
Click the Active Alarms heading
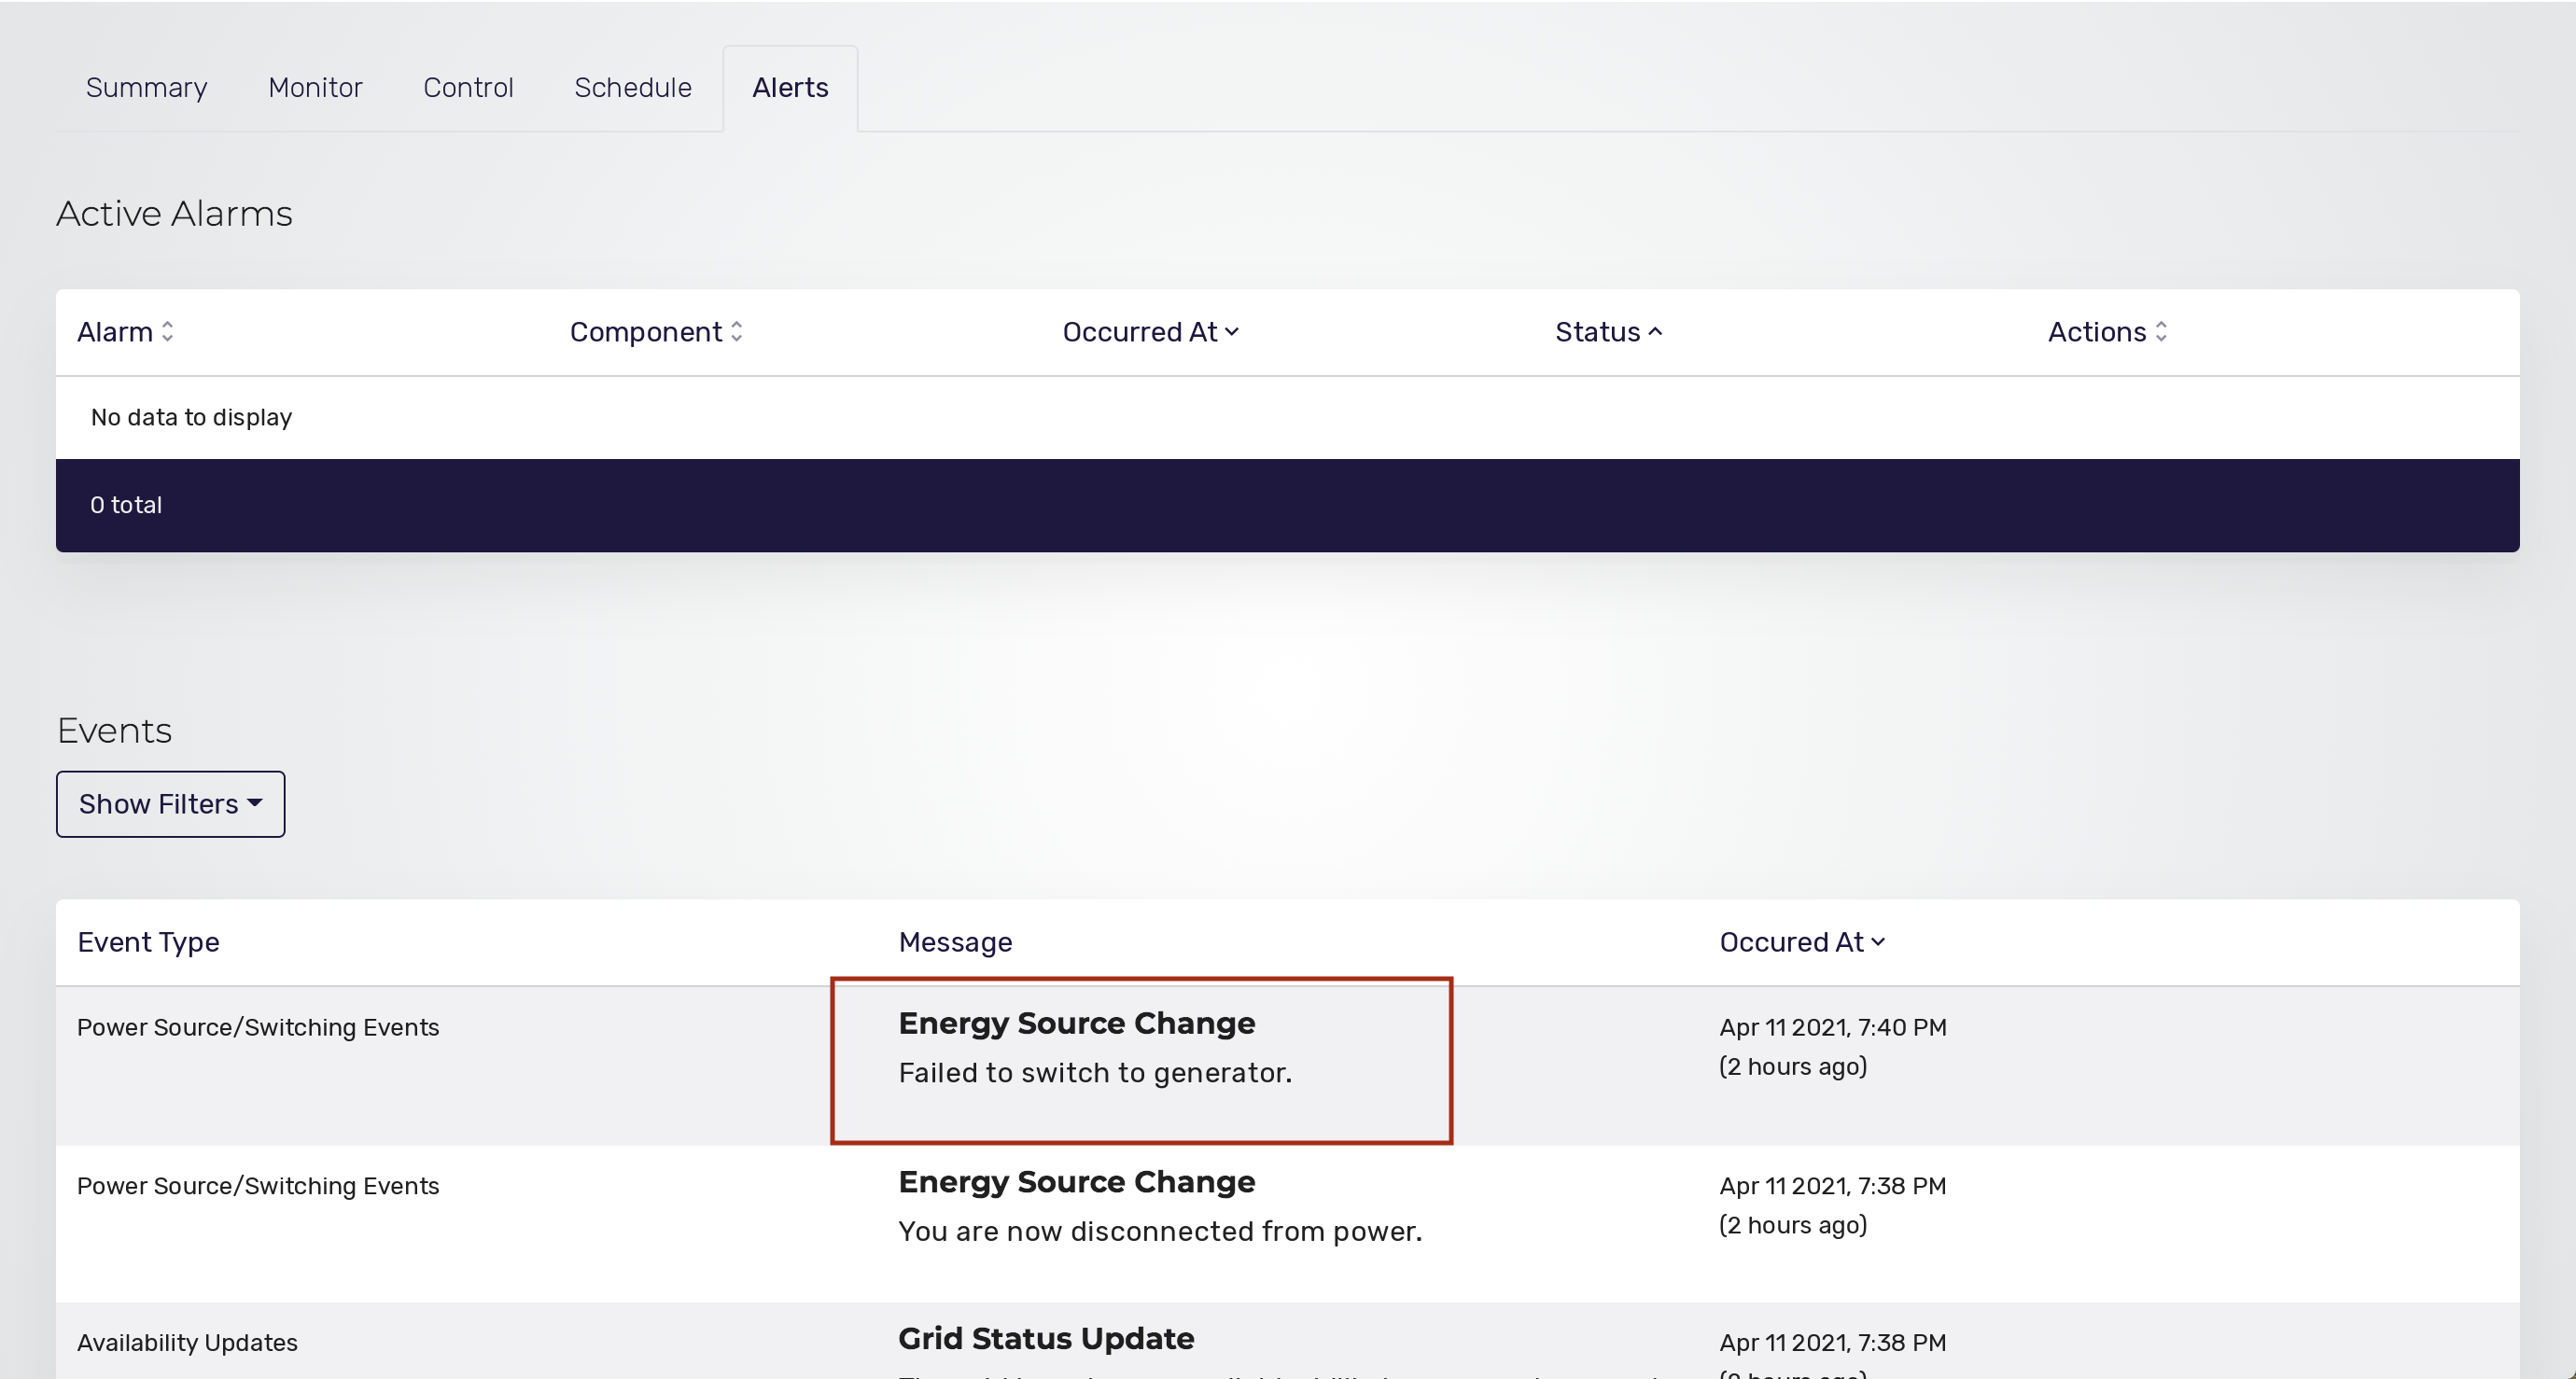coord(174,214)
